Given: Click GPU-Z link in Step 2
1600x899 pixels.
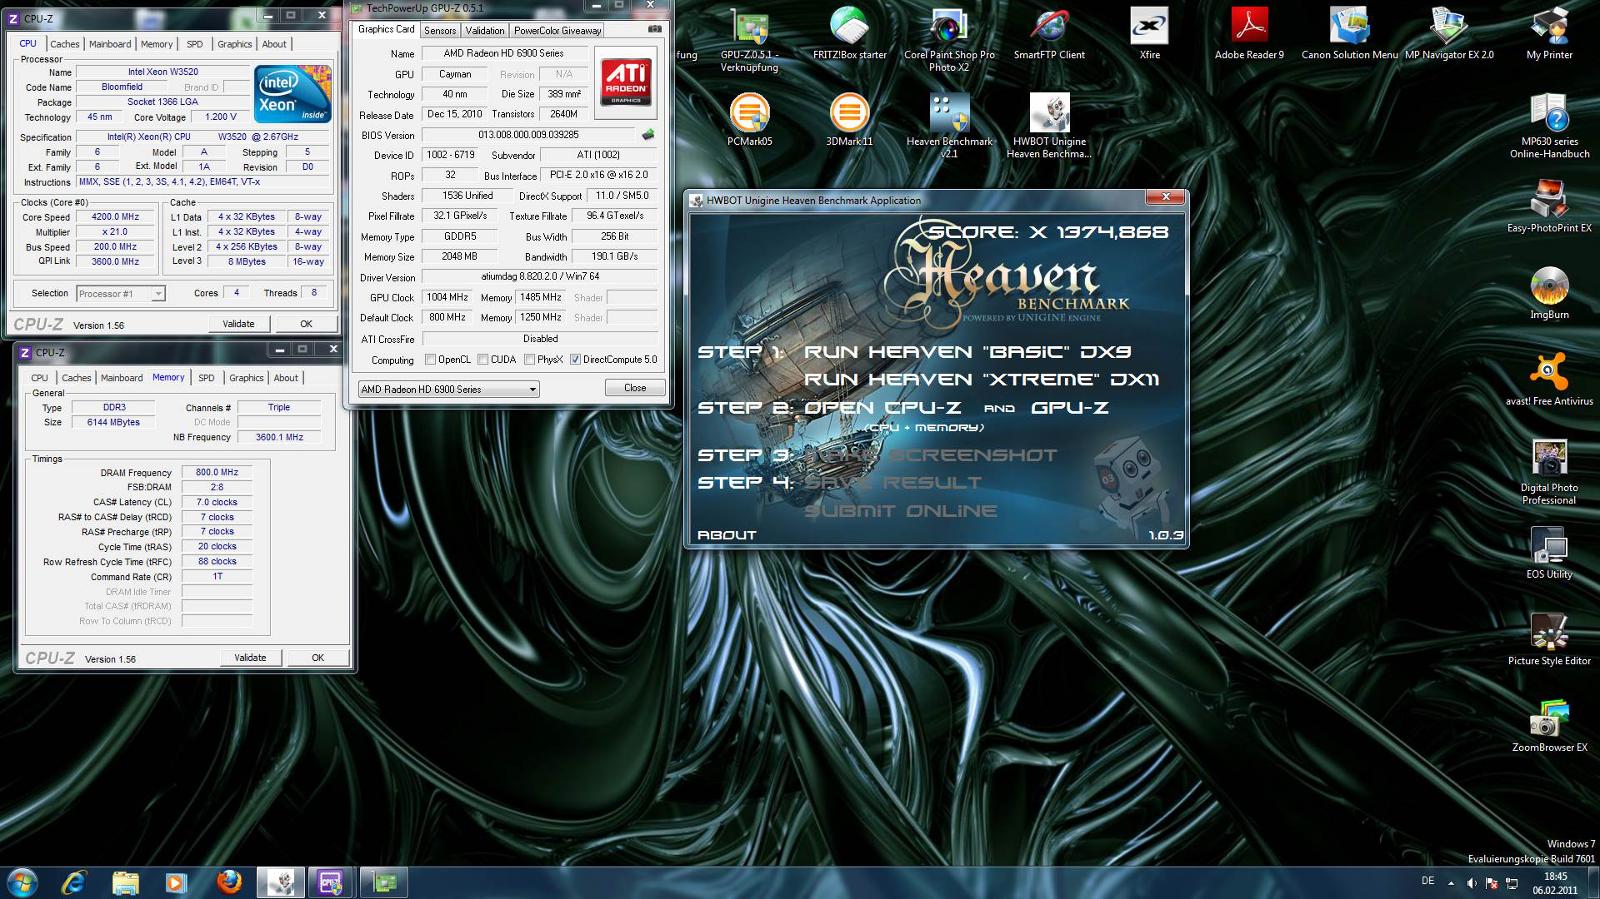Looking at the screenshot, I should coord(1070,408).
